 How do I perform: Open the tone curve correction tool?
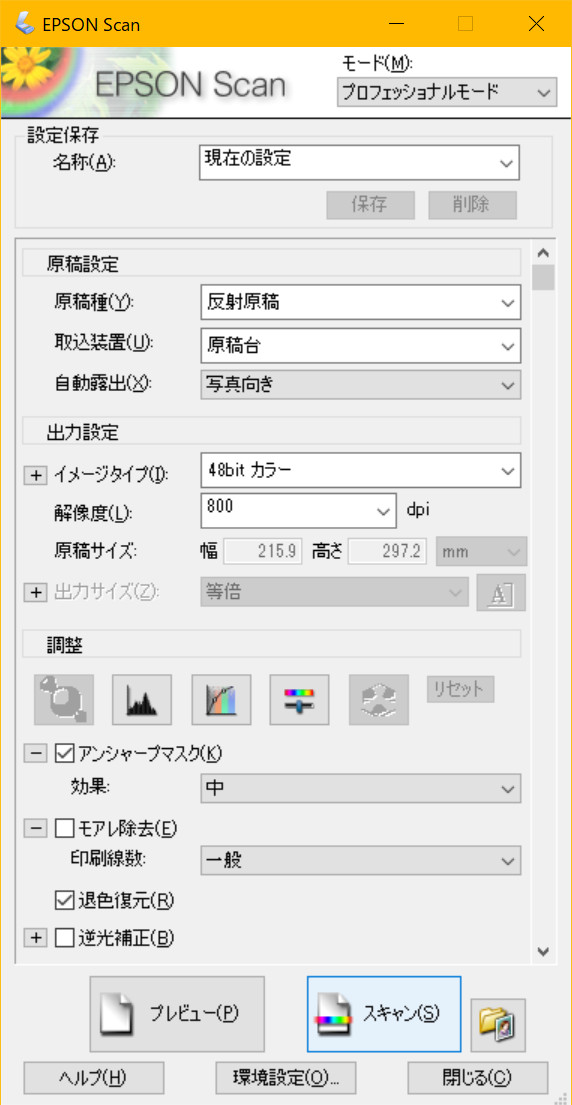coord(221,700)
